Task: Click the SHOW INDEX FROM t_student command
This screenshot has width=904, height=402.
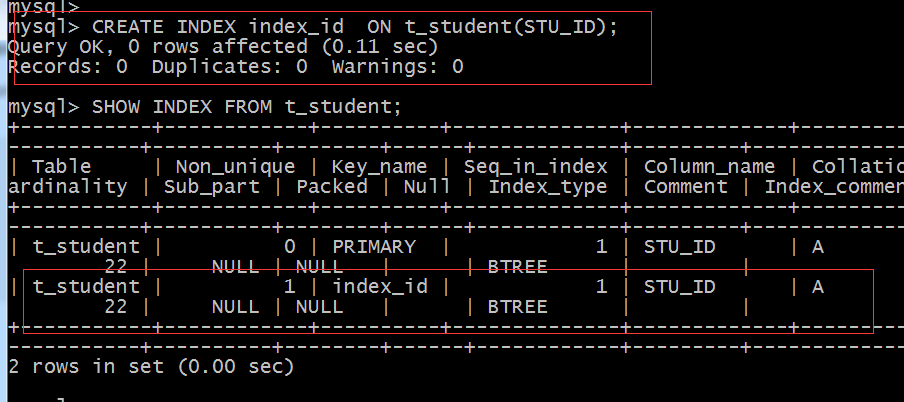Action: pyautogui.click(x=247, y=106)
